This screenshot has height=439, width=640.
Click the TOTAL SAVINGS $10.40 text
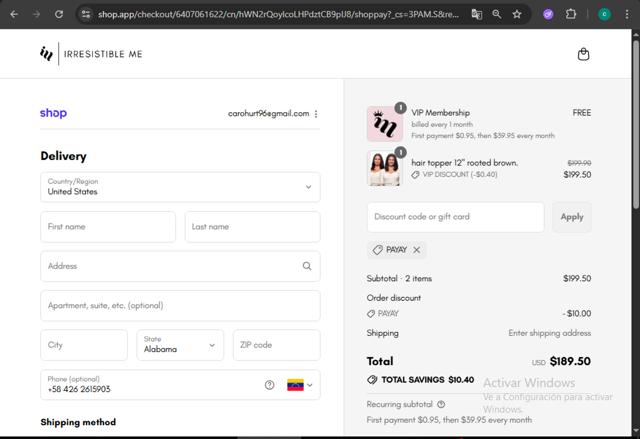point(427,380)
